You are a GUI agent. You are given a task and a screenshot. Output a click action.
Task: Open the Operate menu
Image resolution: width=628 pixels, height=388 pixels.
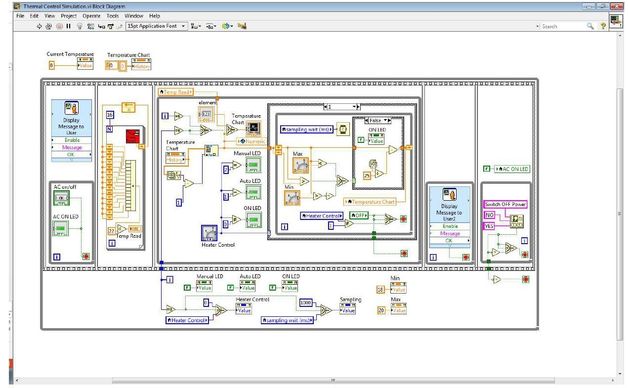[x=91, y=16]
